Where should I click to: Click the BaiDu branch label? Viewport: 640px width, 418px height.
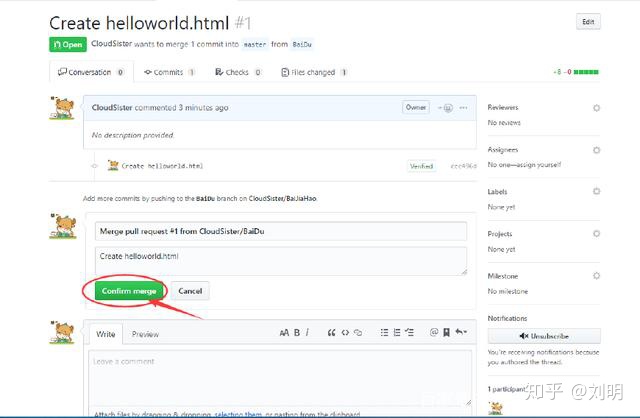click(x=302, y=44)
